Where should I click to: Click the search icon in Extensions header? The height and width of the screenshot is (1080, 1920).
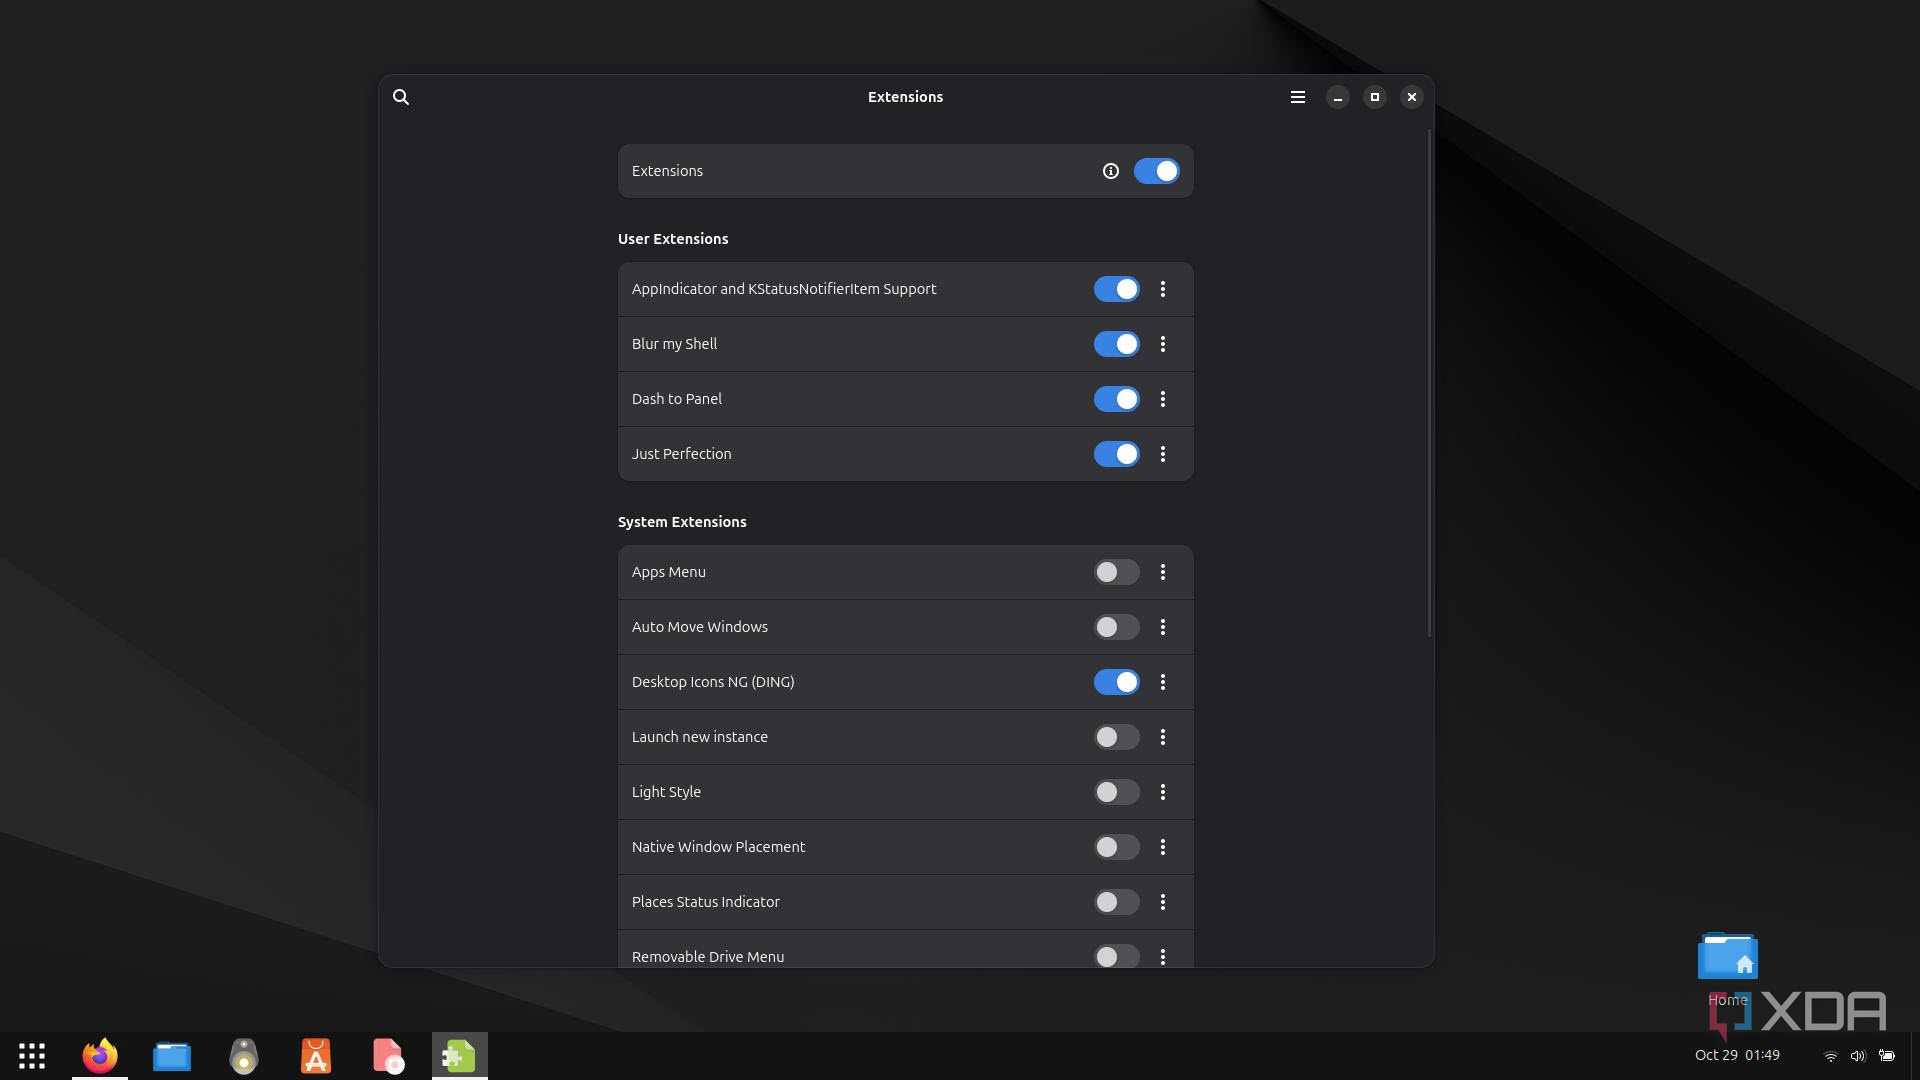point(401,97)
